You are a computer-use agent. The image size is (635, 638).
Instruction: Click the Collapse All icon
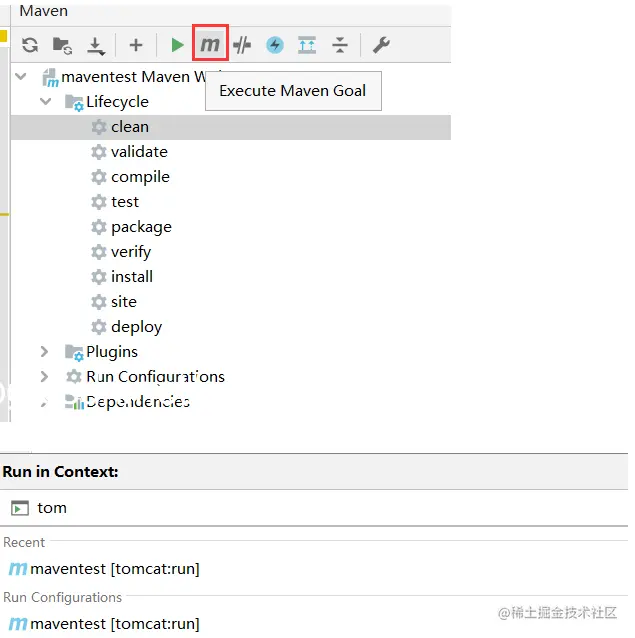340,45
